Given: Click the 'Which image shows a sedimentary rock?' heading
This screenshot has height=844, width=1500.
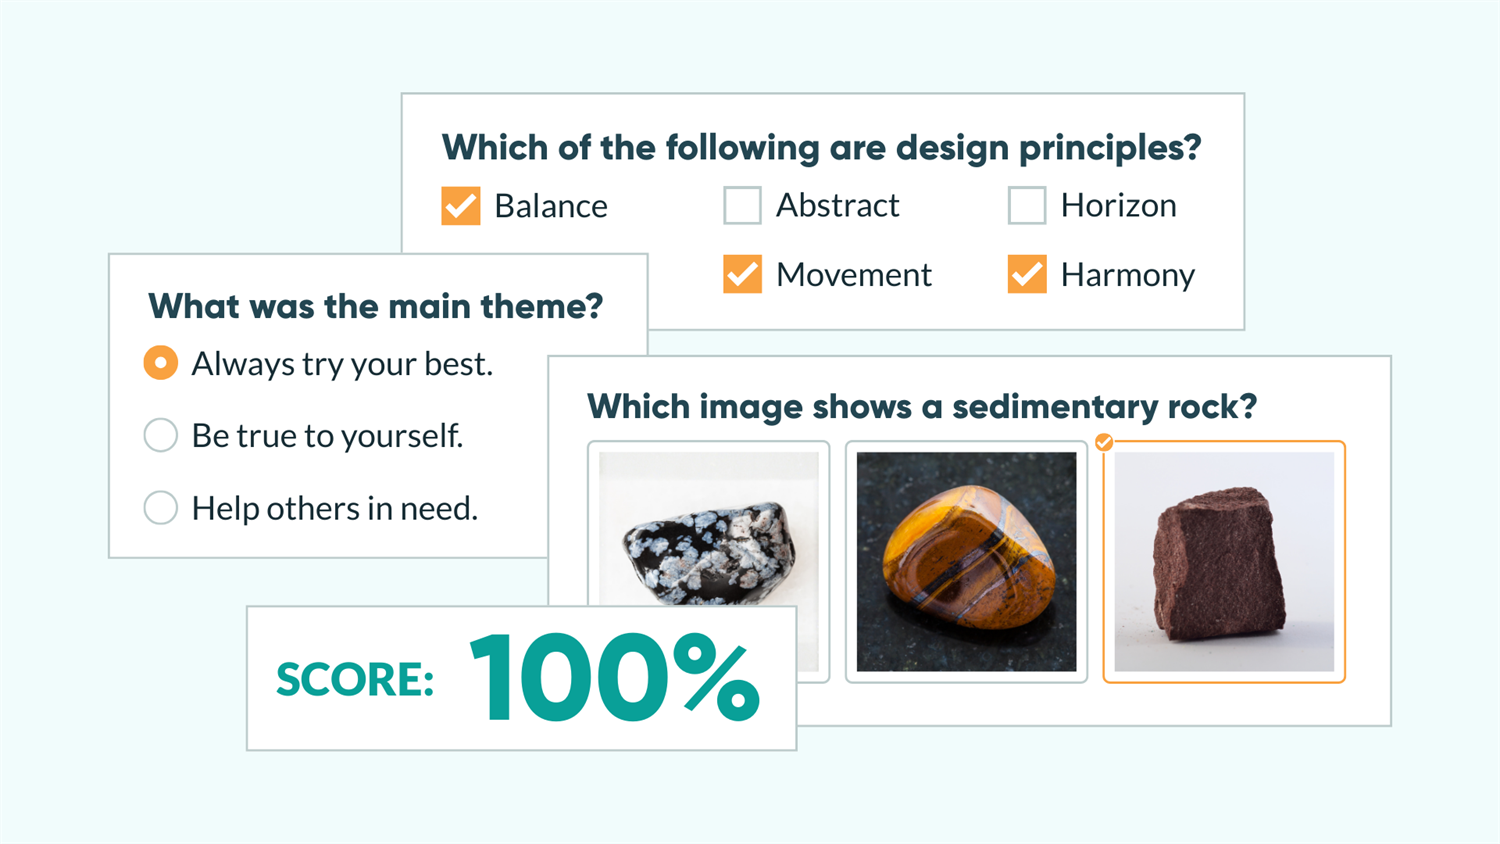Looking at the screenshot, I should tap(923, 407).
